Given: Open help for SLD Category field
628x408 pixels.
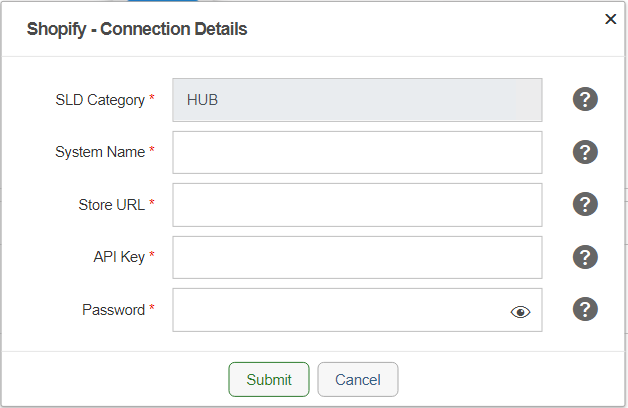Looking at the screenshot, I should click(585, 100).
